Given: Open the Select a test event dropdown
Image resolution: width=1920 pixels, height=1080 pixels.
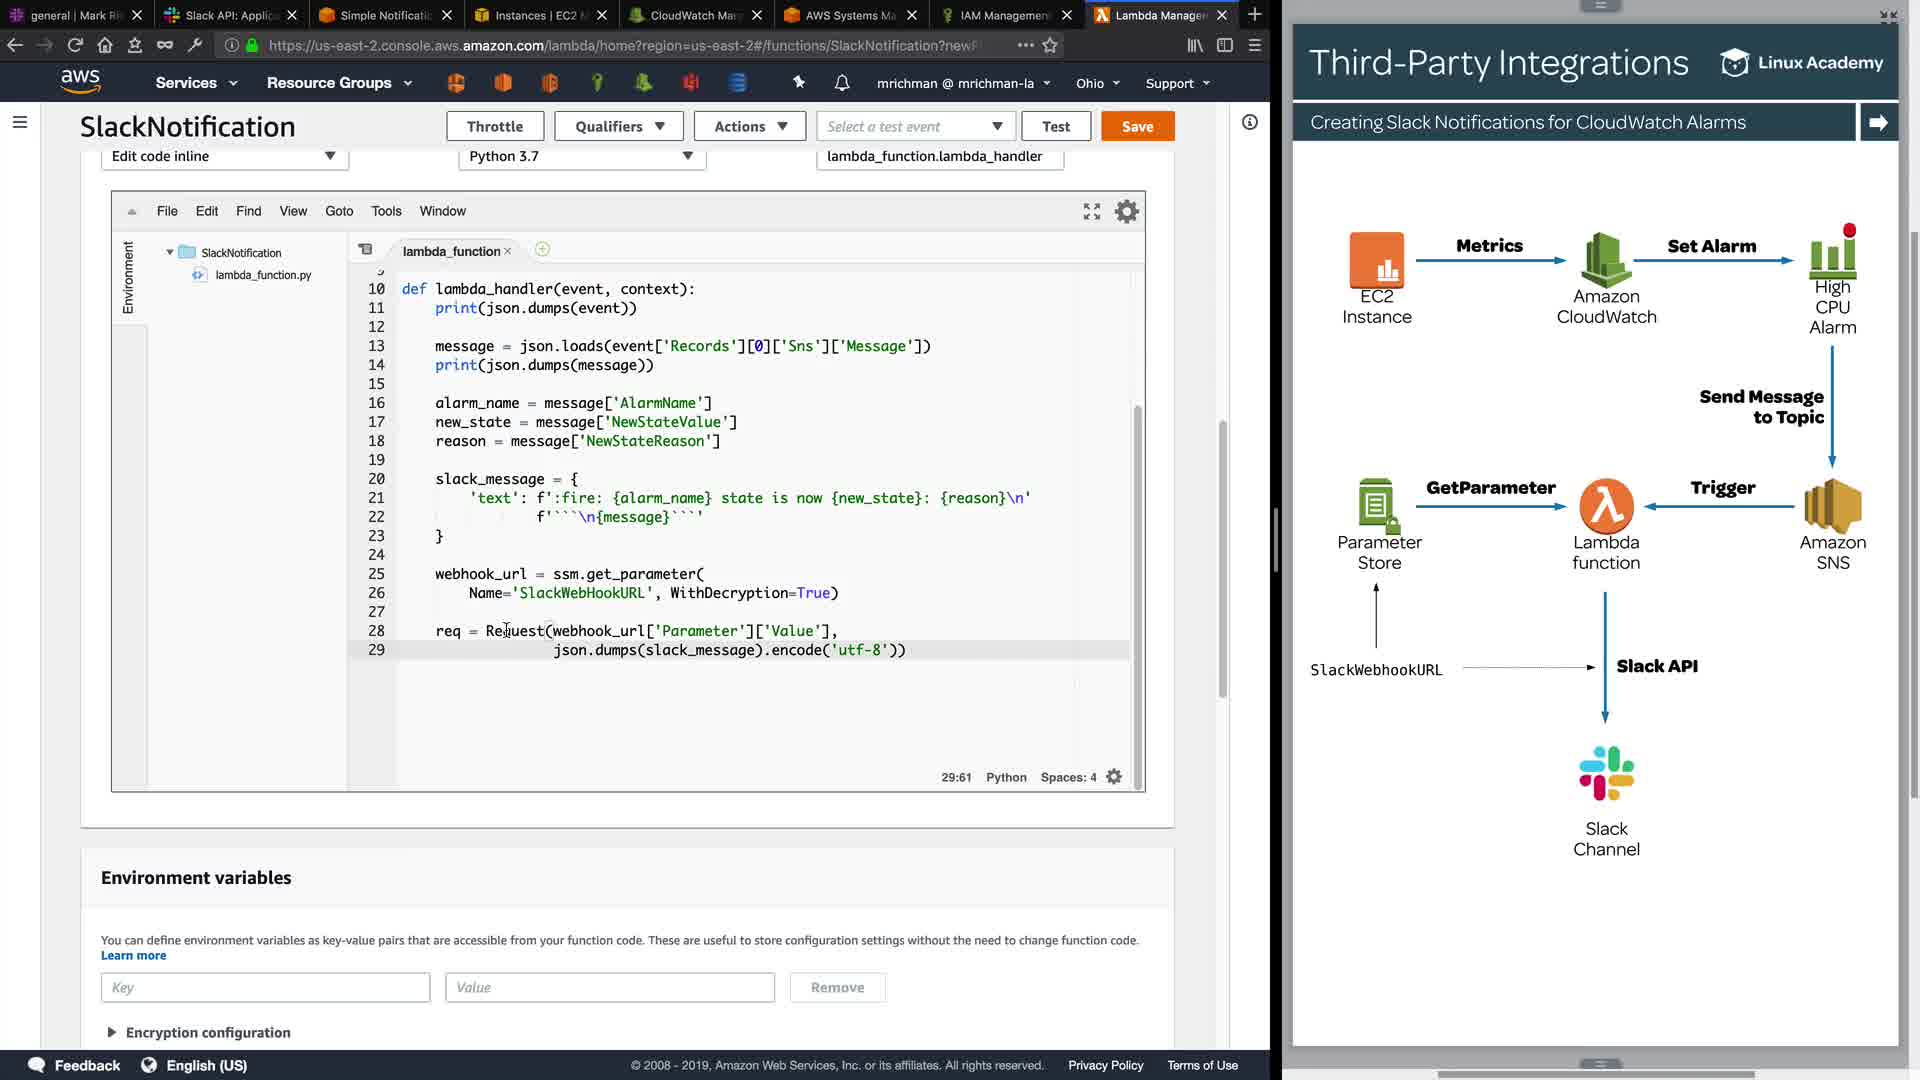Looking at the screenshot, I should click(x=915, y=127).
